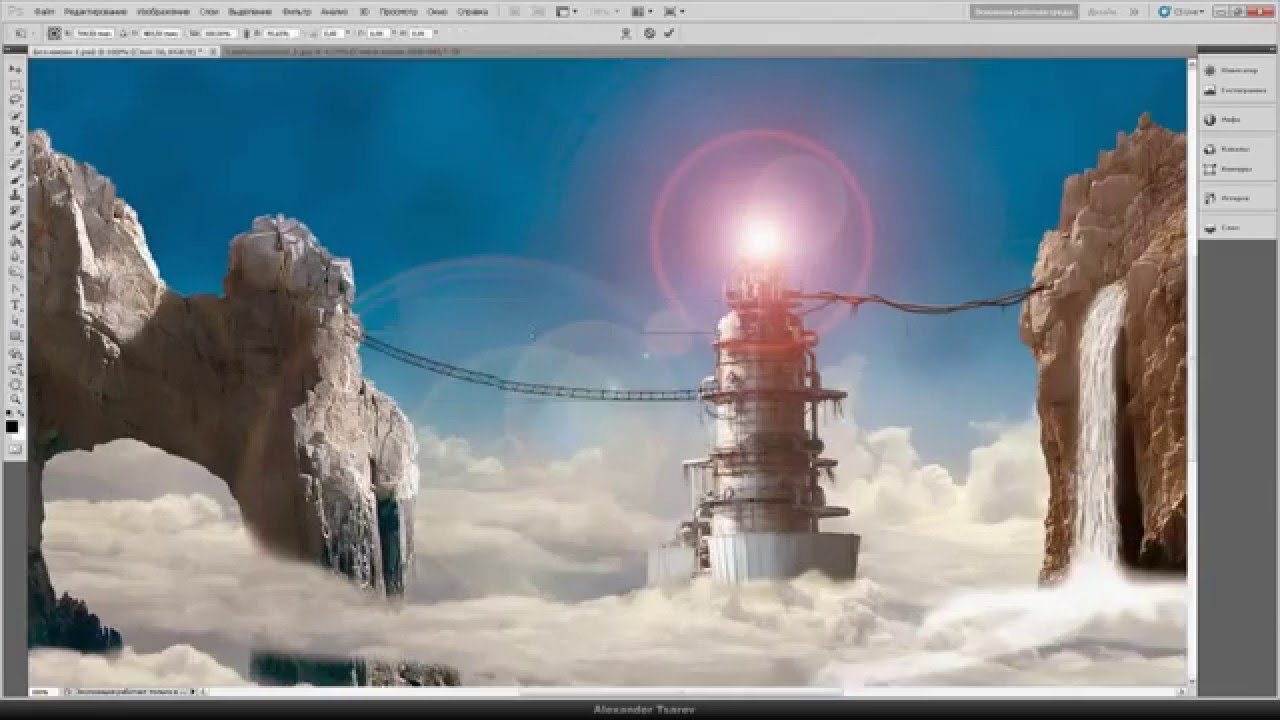Select the Healing Brush tool
The height and width of the screenshot is (720, 1280).
pyautogui.click(x=15, y=163)
